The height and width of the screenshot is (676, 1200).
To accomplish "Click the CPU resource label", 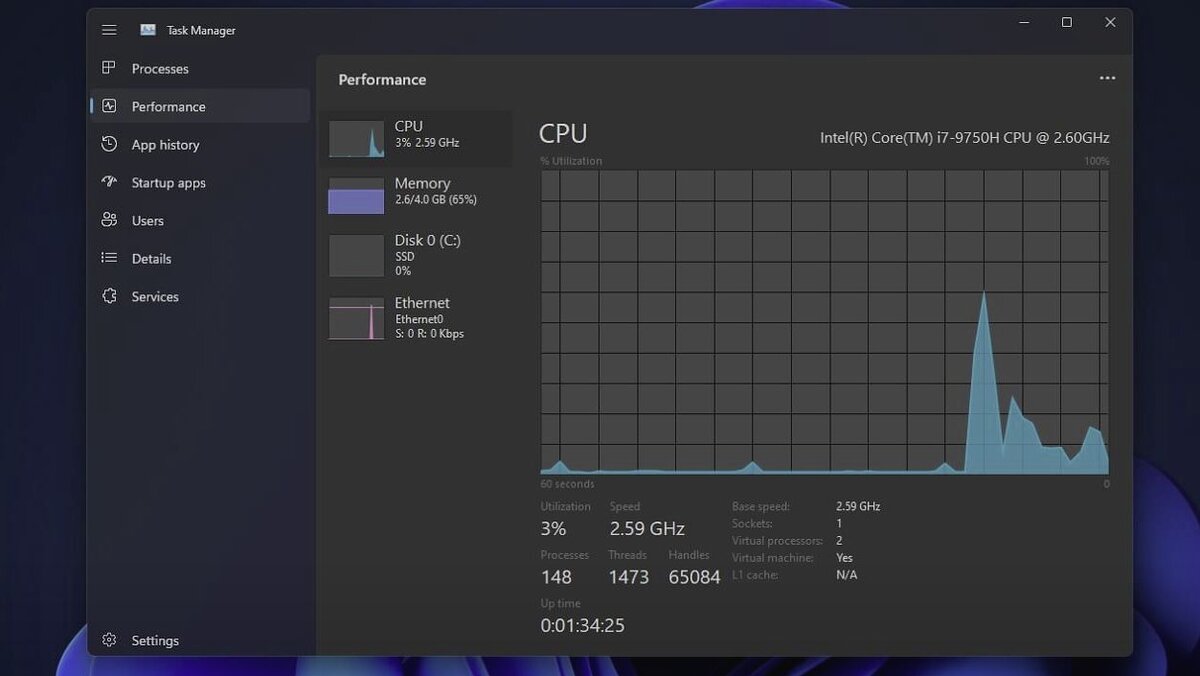I will pyautogui.click(x=408, y=126).
